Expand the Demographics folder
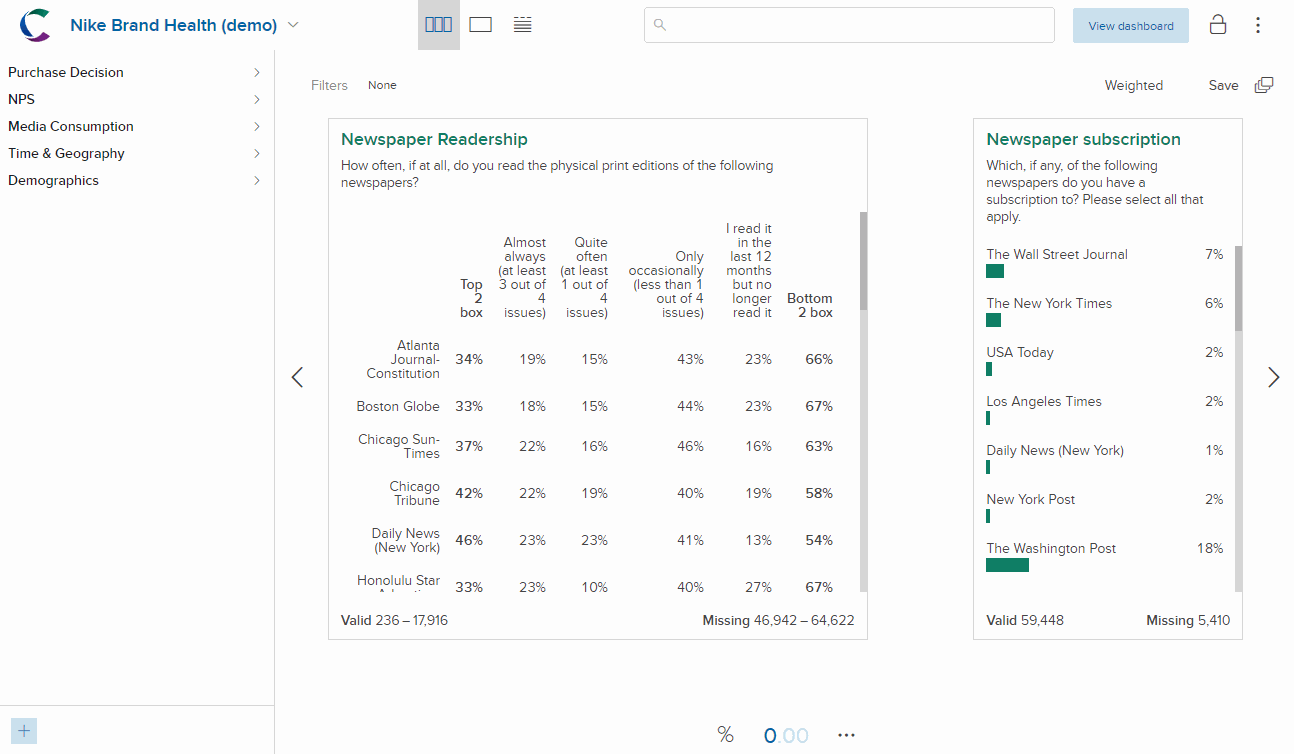 (135, 180)
